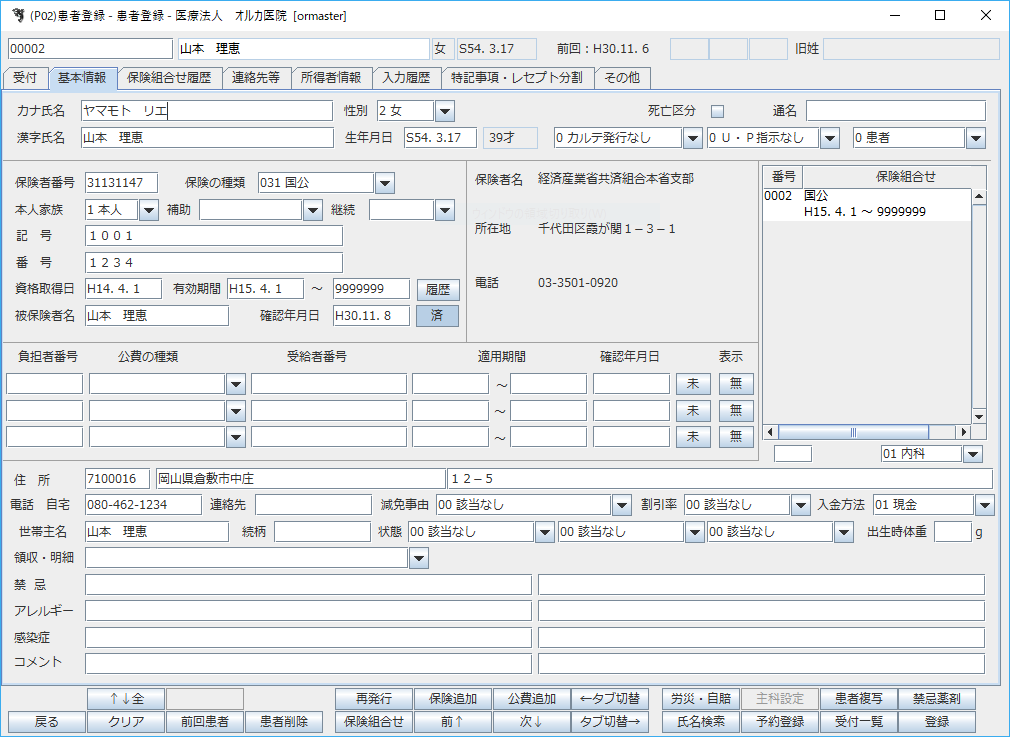Viewport: 1010px width, 737px height.
Task: Click the タブ切替→ button
Action: (610, 722)
